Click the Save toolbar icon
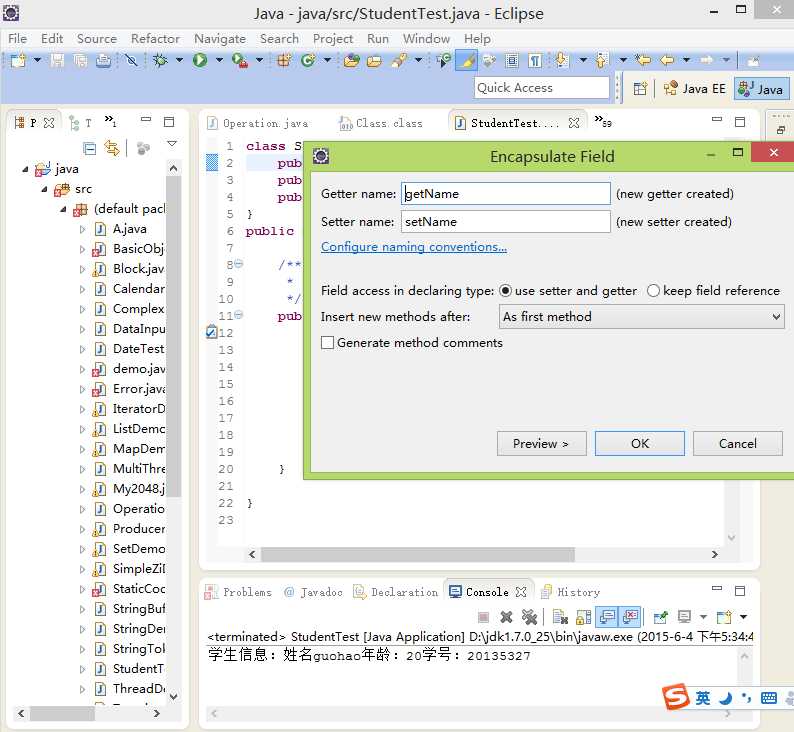794x732 pixels. [x=57, y=61]
